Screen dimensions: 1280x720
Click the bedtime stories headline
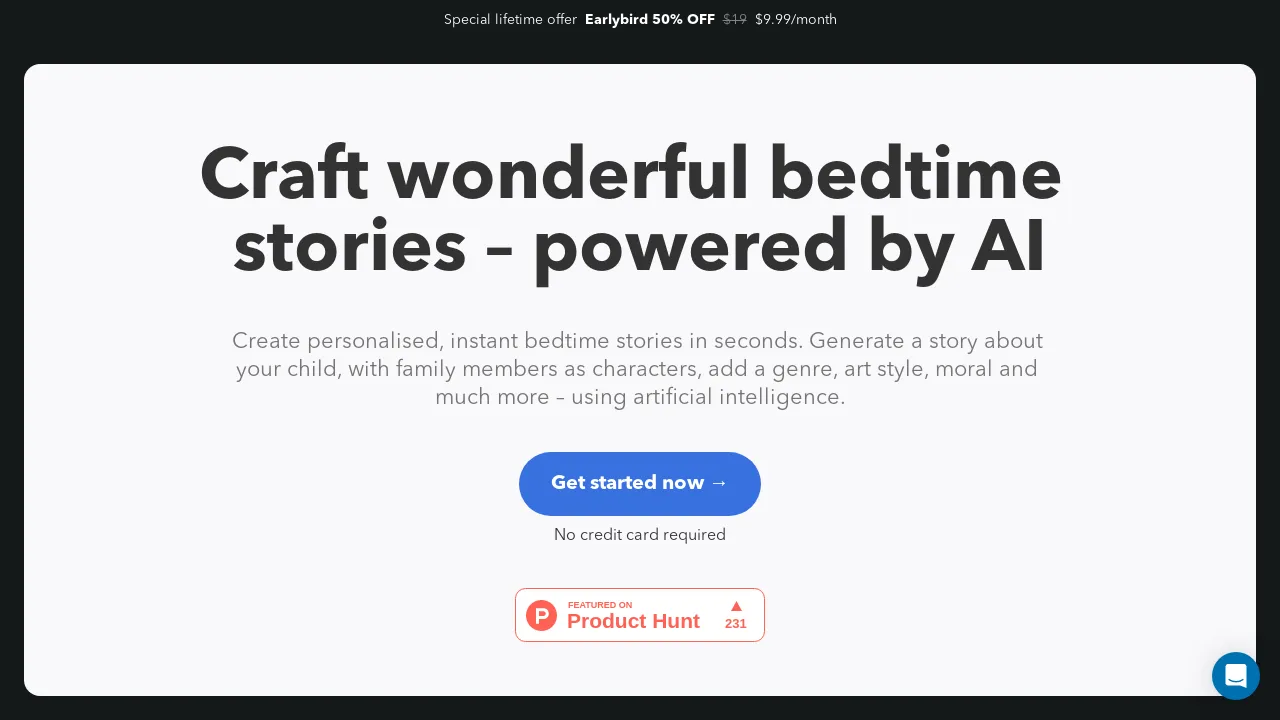click(x=632, y=210)
